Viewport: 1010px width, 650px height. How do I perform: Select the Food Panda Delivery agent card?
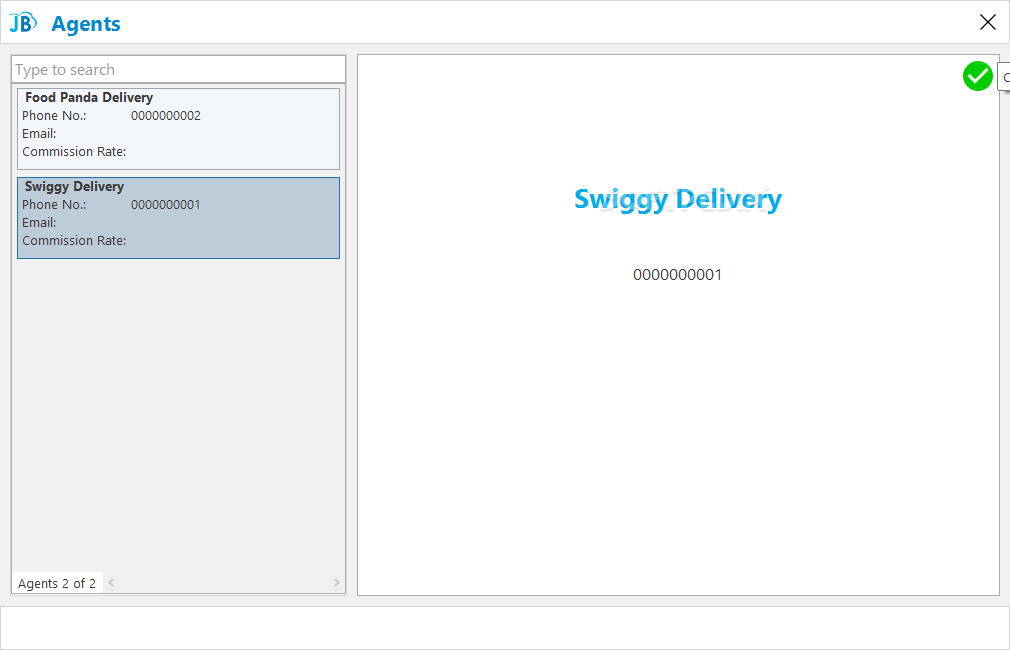click(x=178, y=129)
